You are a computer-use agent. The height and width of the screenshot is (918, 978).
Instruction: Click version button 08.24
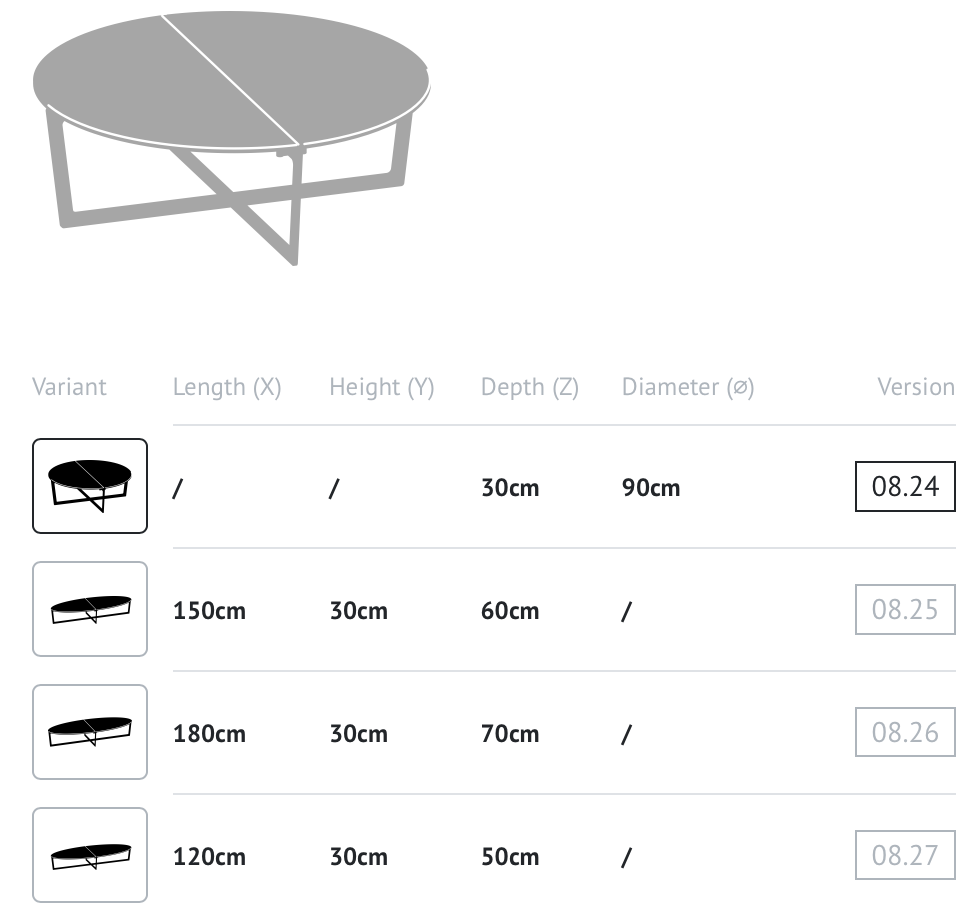[905, 486]
